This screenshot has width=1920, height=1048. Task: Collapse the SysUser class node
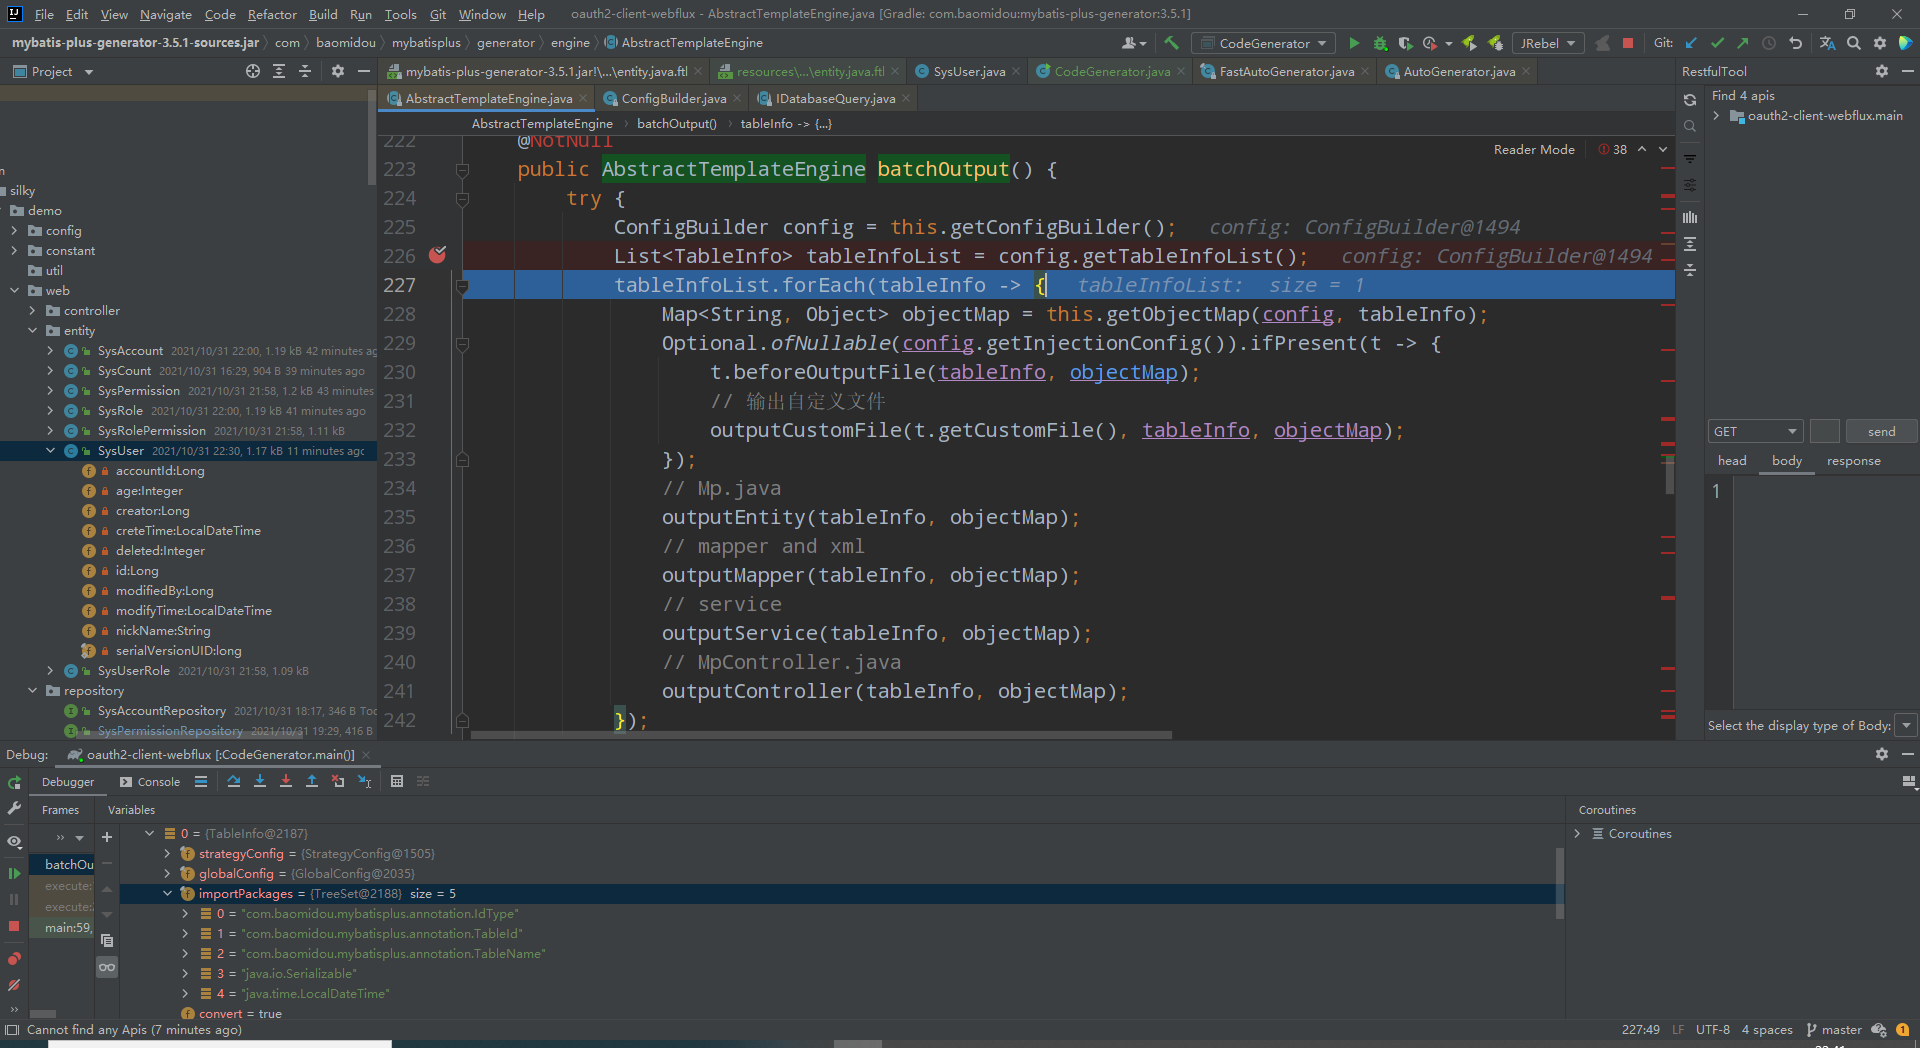click(x=50, y=451)
